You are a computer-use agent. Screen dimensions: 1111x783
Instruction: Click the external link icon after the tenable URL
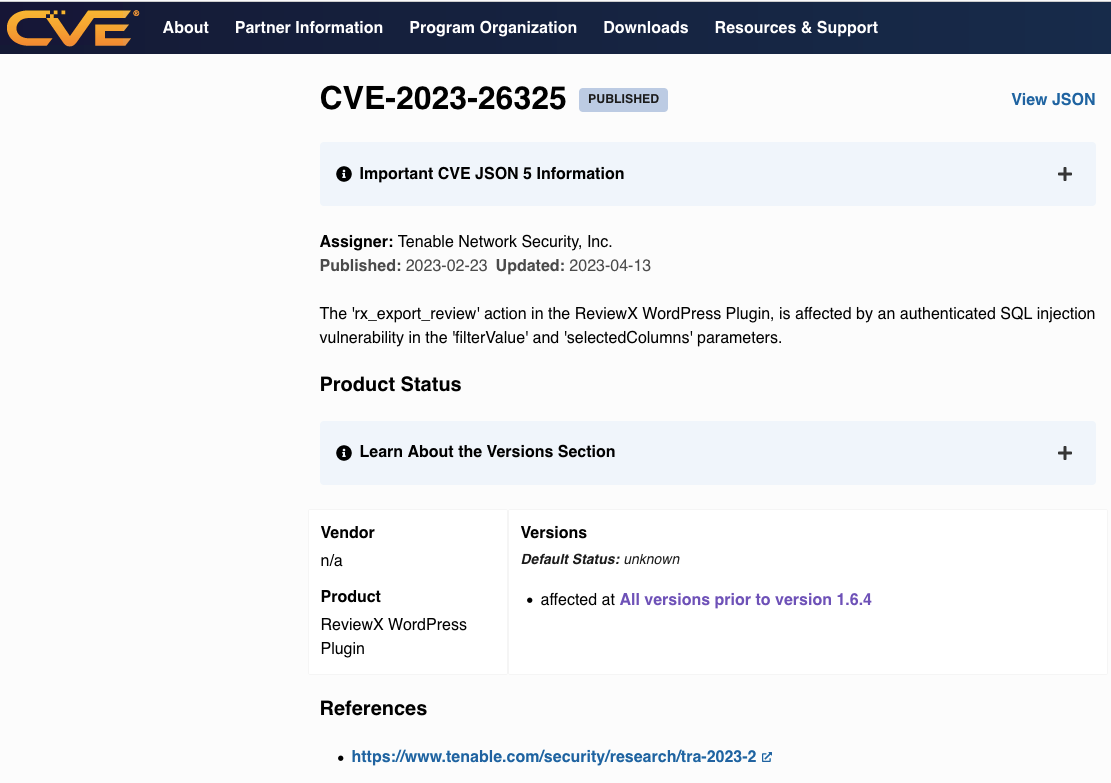pyautogui.click(x=767, y=757)
